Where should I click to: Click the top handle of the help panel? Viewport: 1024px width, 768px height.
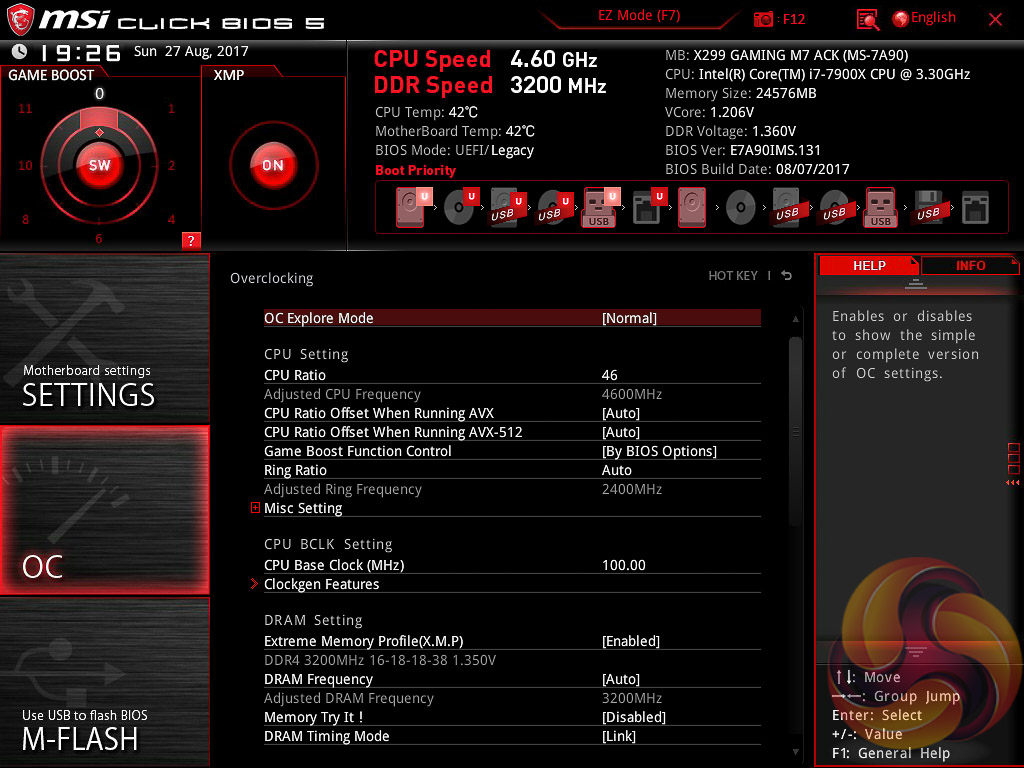coord(916,283)
